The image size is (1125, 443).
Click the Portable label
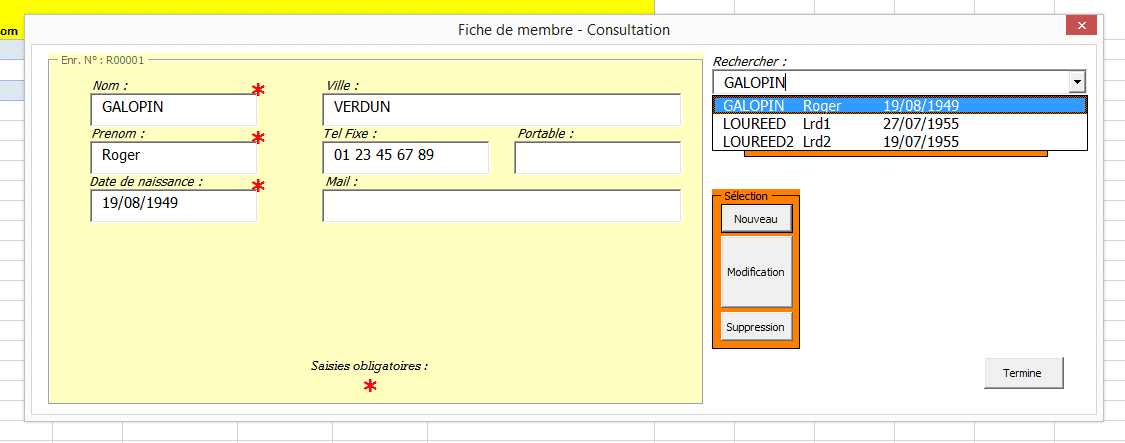click(x=546, y=134)
